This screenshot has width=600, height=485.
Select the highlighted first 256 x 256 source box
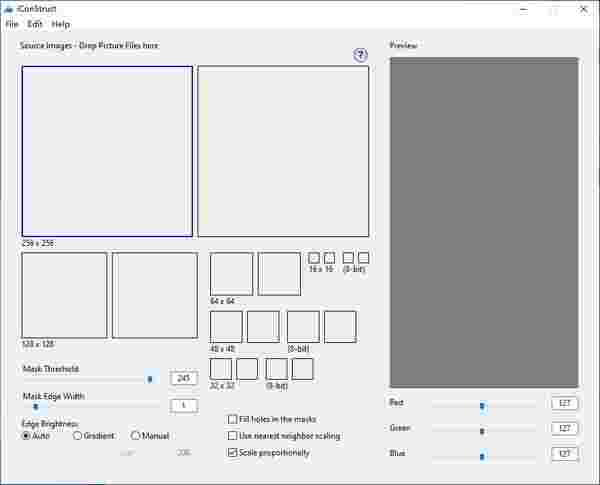(107, 151)
